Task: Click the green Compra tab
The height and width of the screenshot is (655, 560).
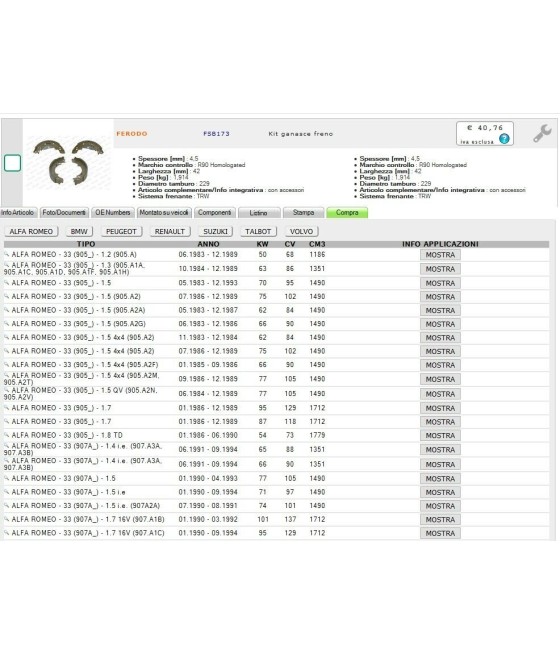Action: click(347, 213)
